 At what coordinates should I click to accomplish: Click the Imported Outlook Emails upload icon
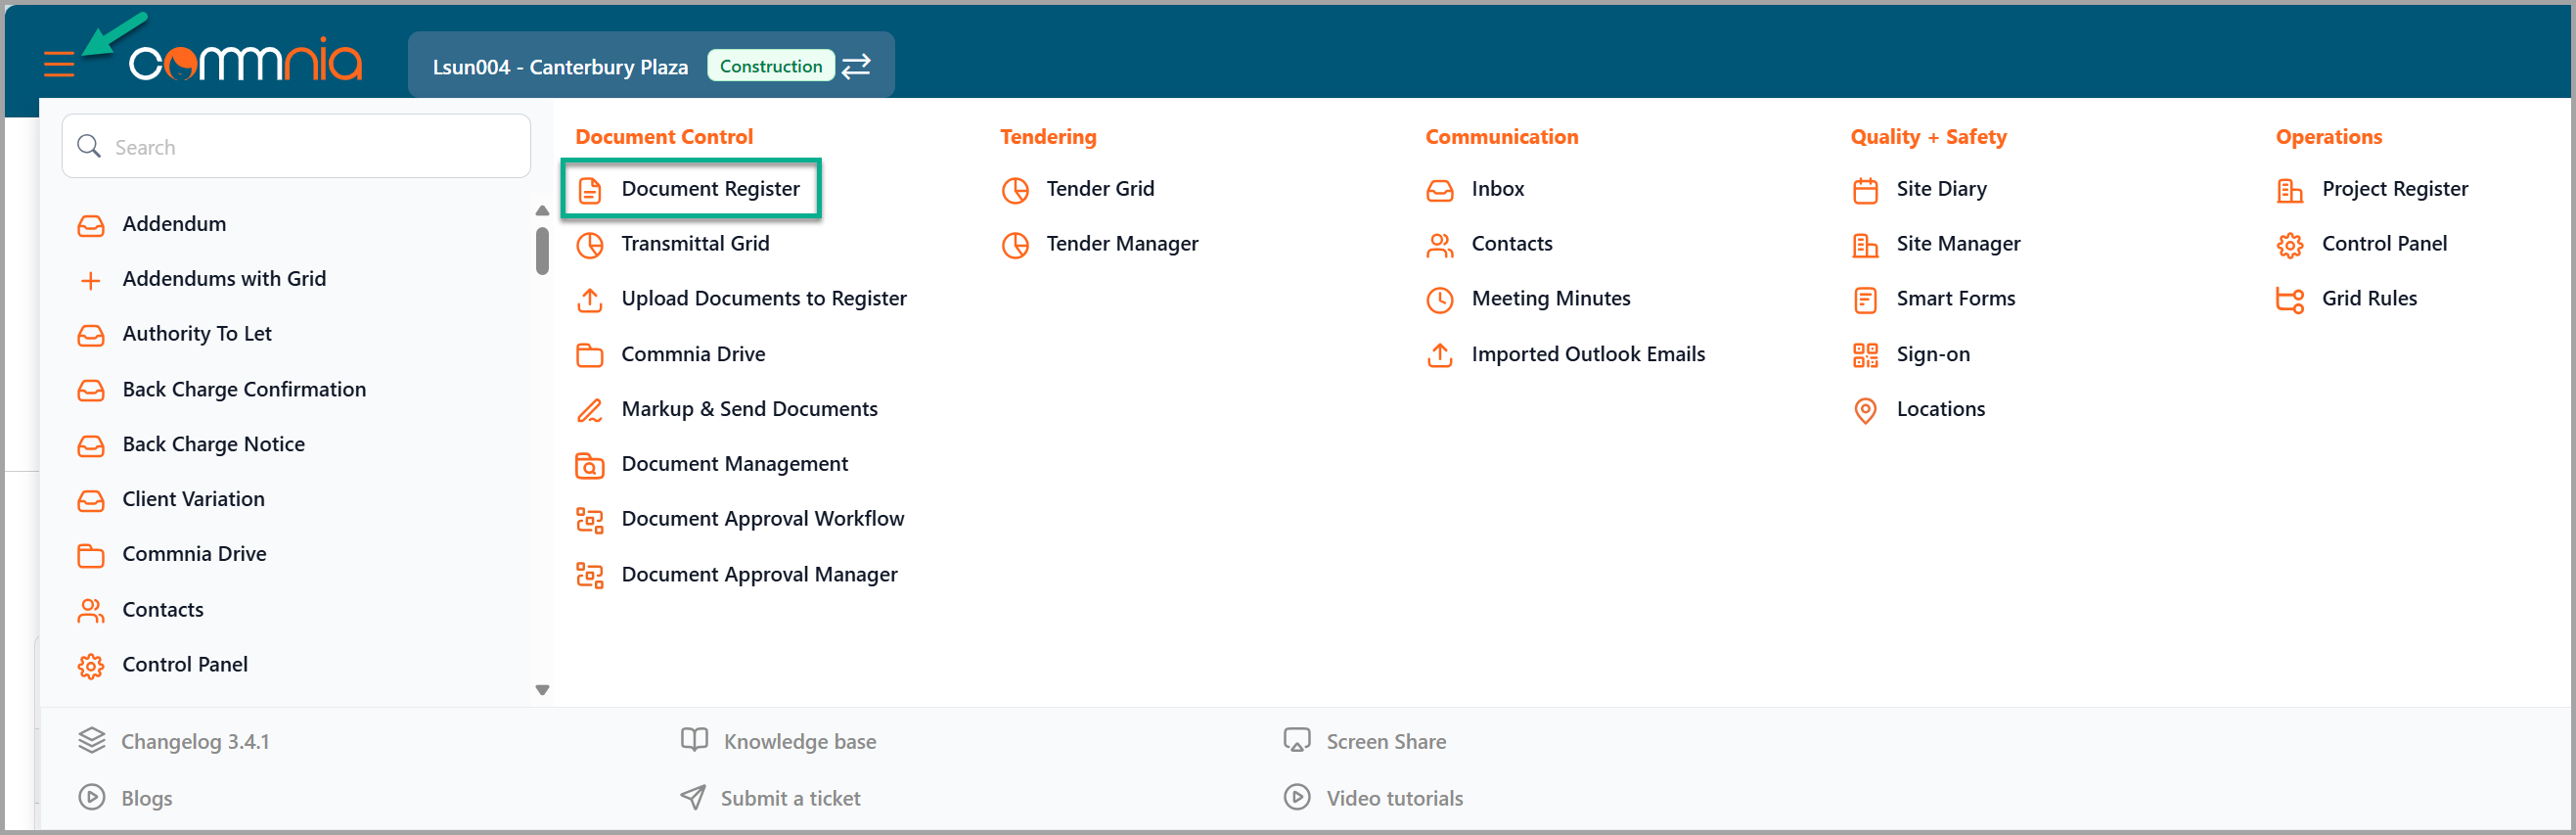pyautogui.click(x=1440, y=355)
